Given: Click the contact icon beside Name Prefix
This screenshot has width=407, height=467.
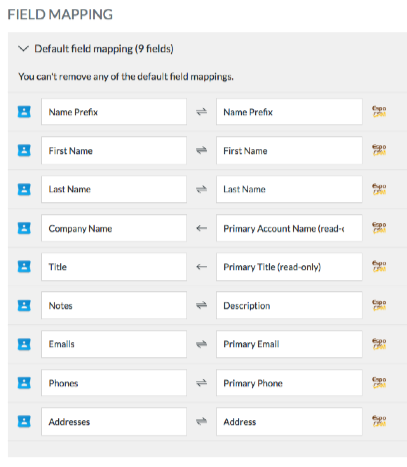Looking at the screenshot, I should (24, 112).
